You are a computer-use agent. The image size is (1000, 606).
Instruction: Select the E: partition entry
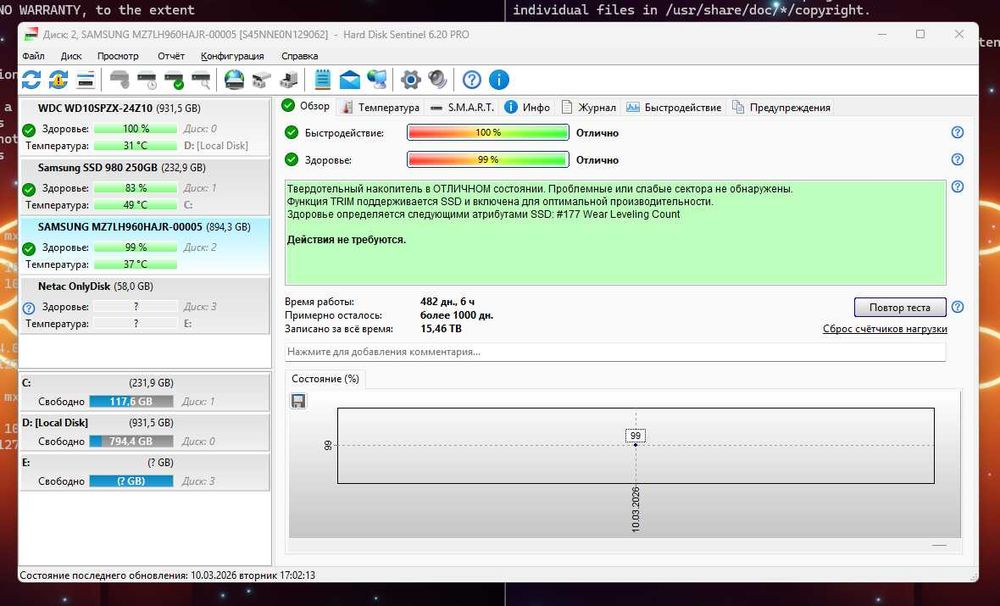[145, 471]
